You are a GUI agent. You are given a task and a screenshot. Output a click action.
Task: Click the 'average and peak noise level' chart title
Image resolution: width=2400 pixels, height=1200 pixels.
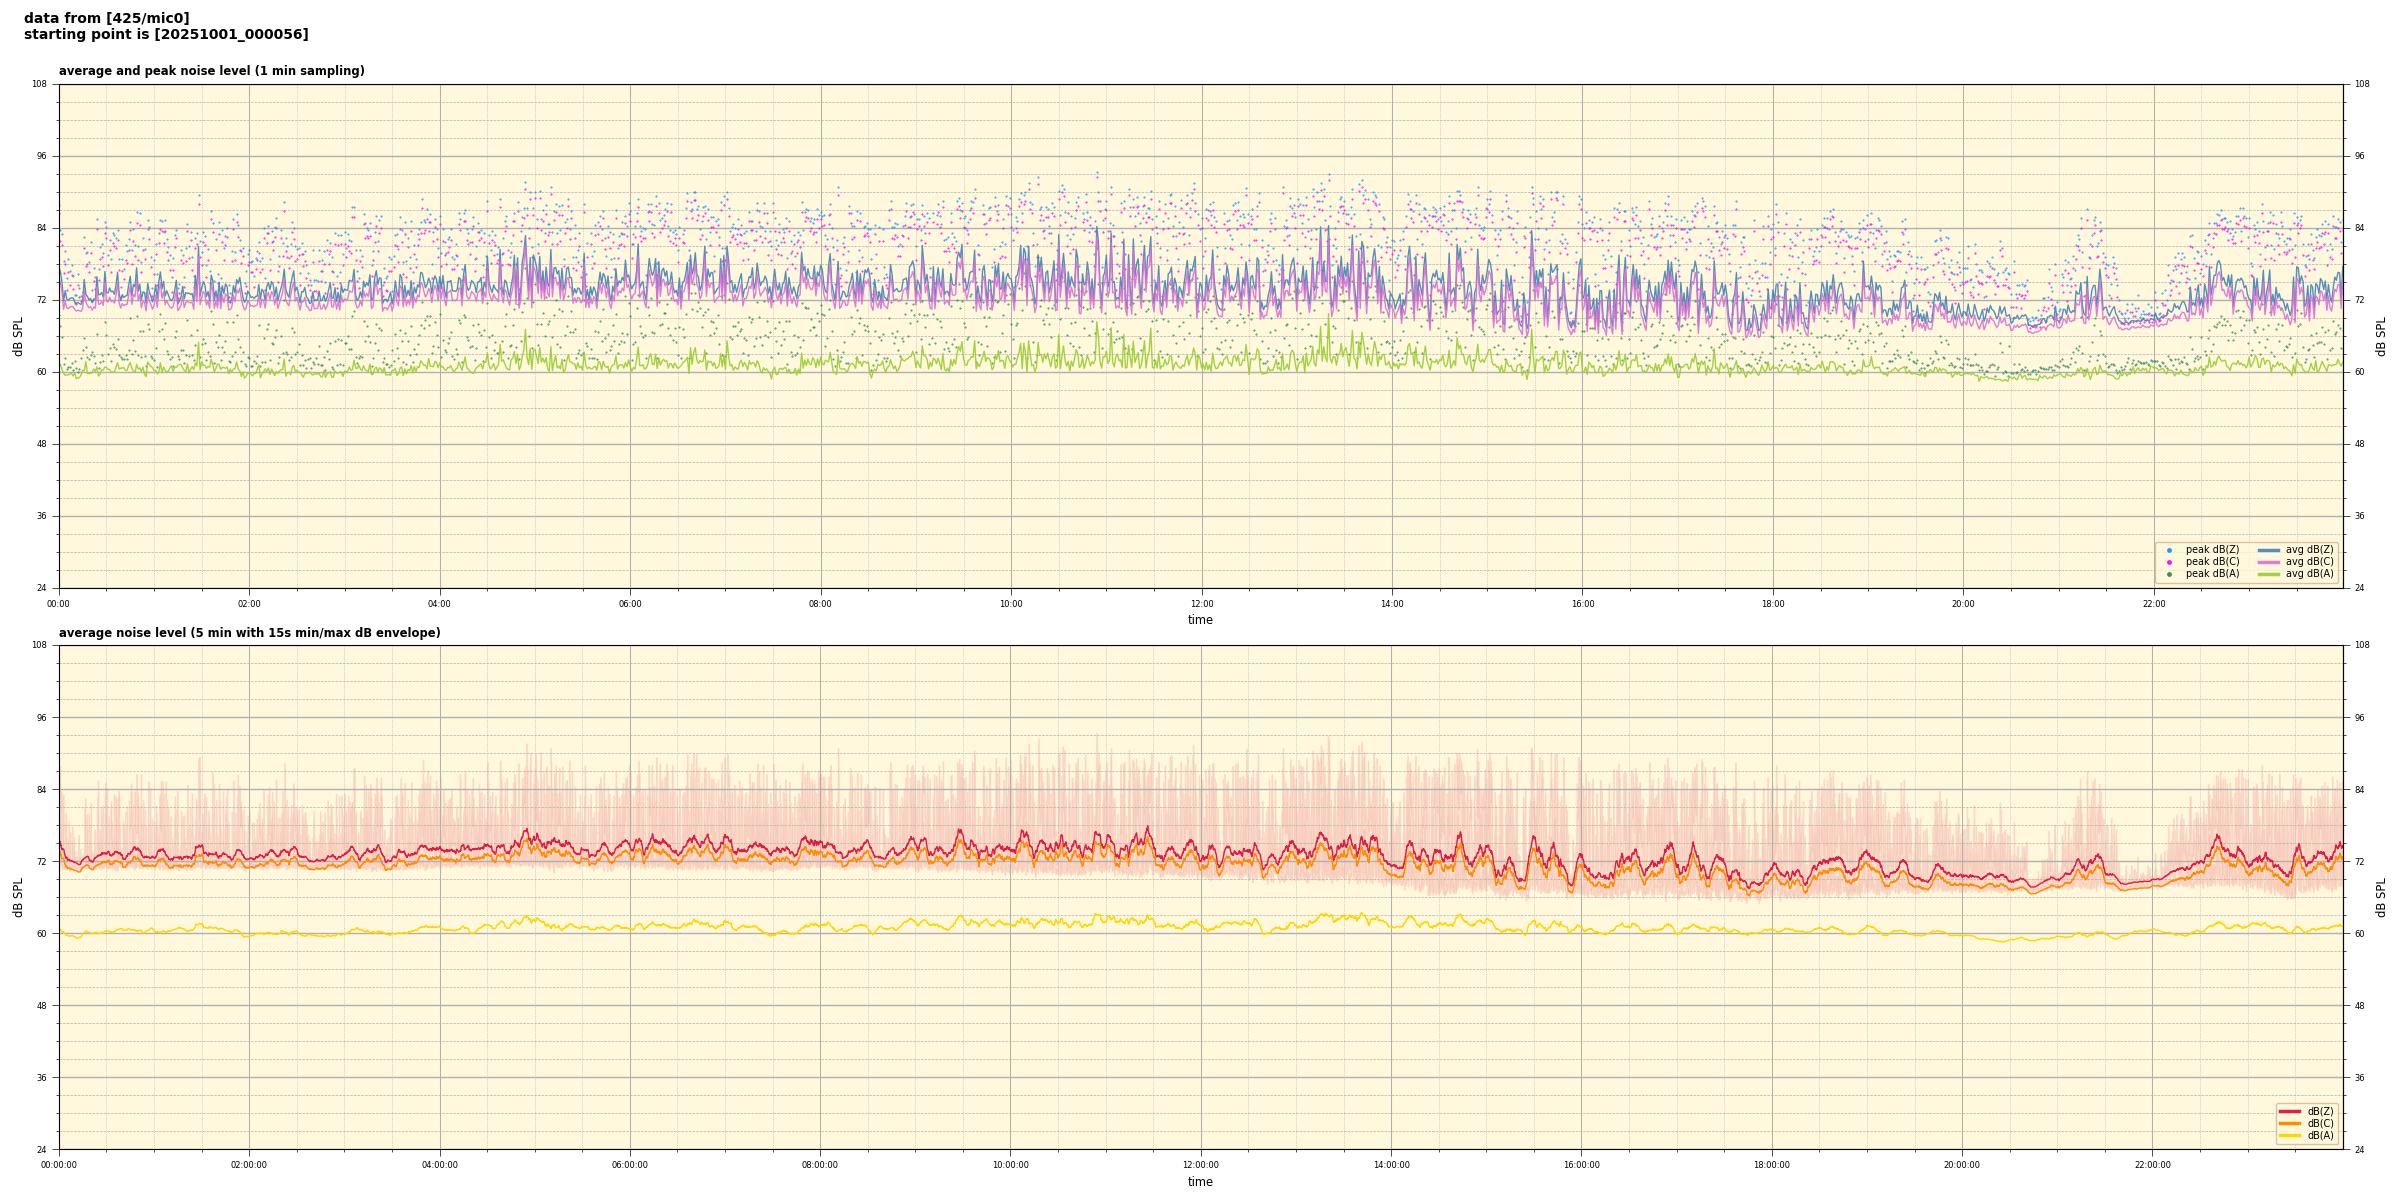click(211, 71)
